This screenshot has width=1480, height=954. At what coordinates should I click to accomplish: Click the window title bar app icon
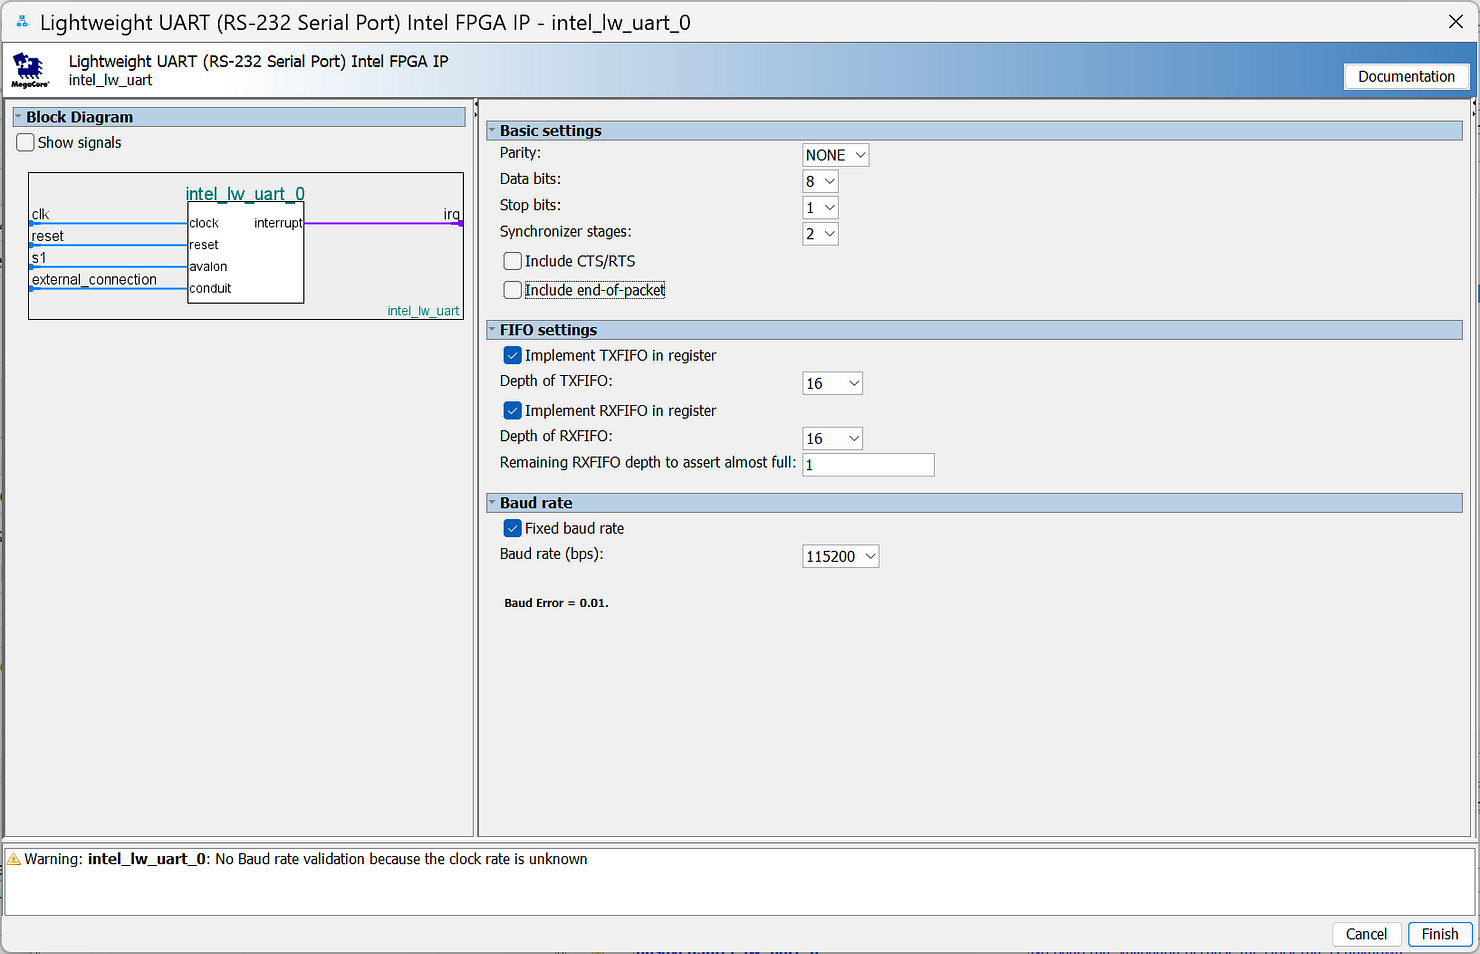coord(22,22)
